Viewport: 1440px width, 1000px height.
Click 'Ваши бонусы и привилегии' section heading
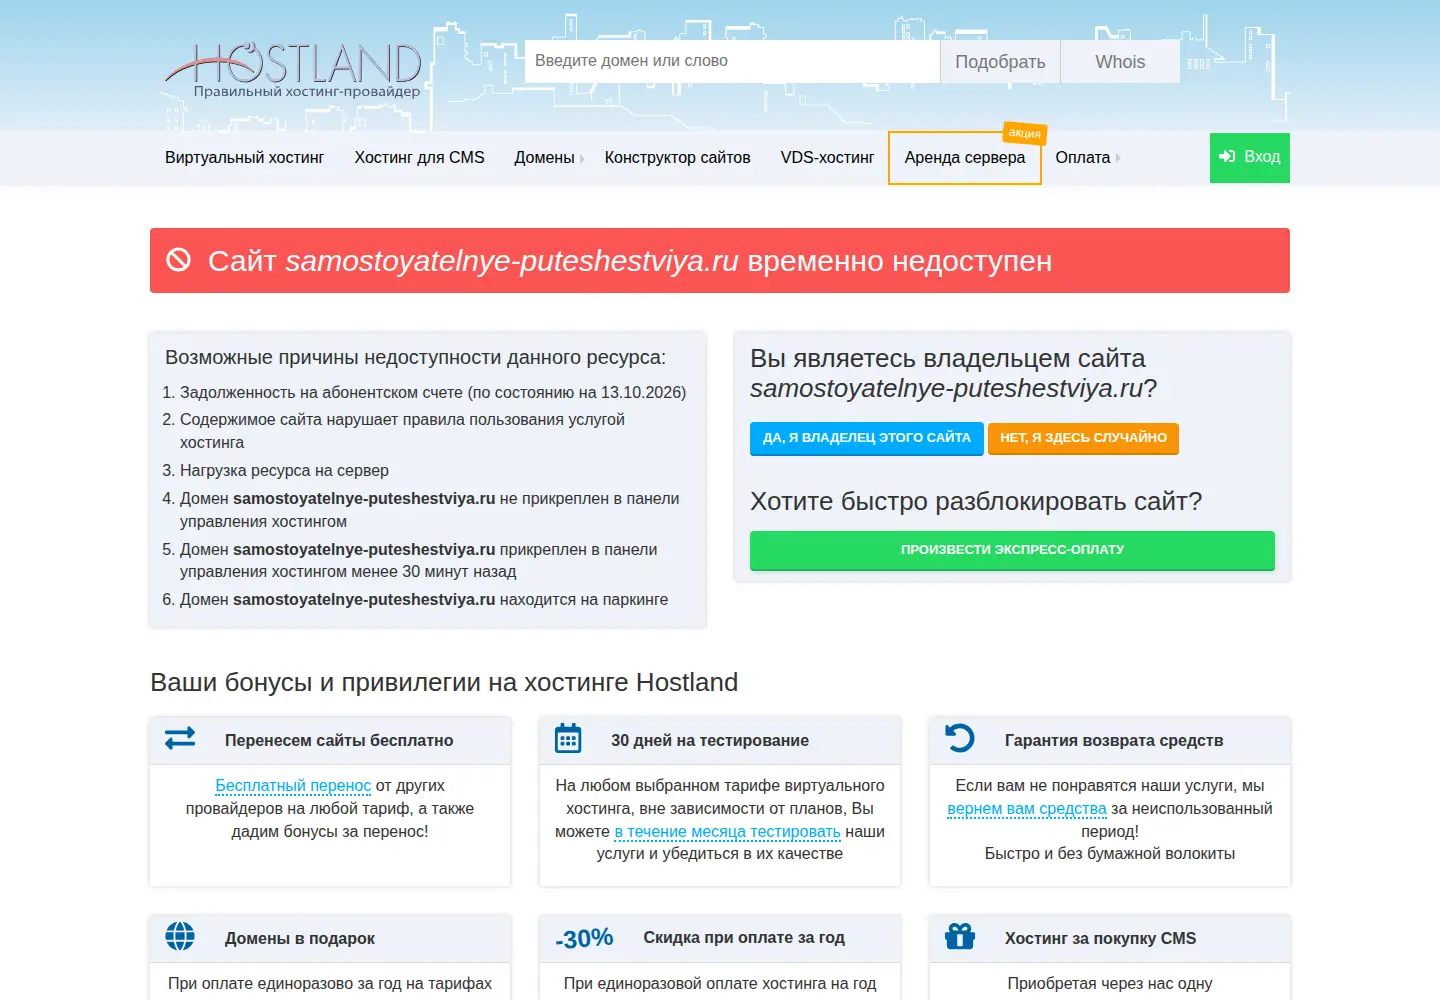click(x=444, y=682)
